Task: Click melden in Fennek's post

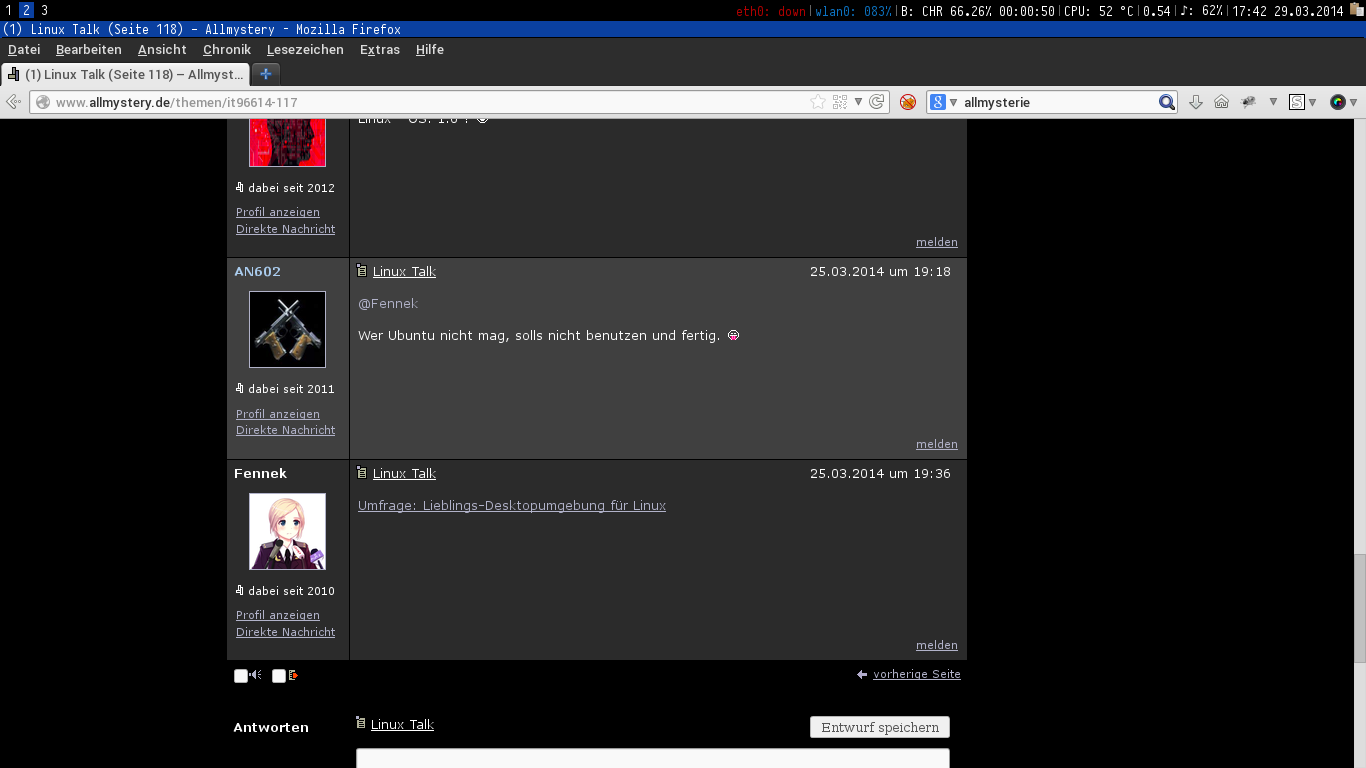Action: click(x=937, y=645)
